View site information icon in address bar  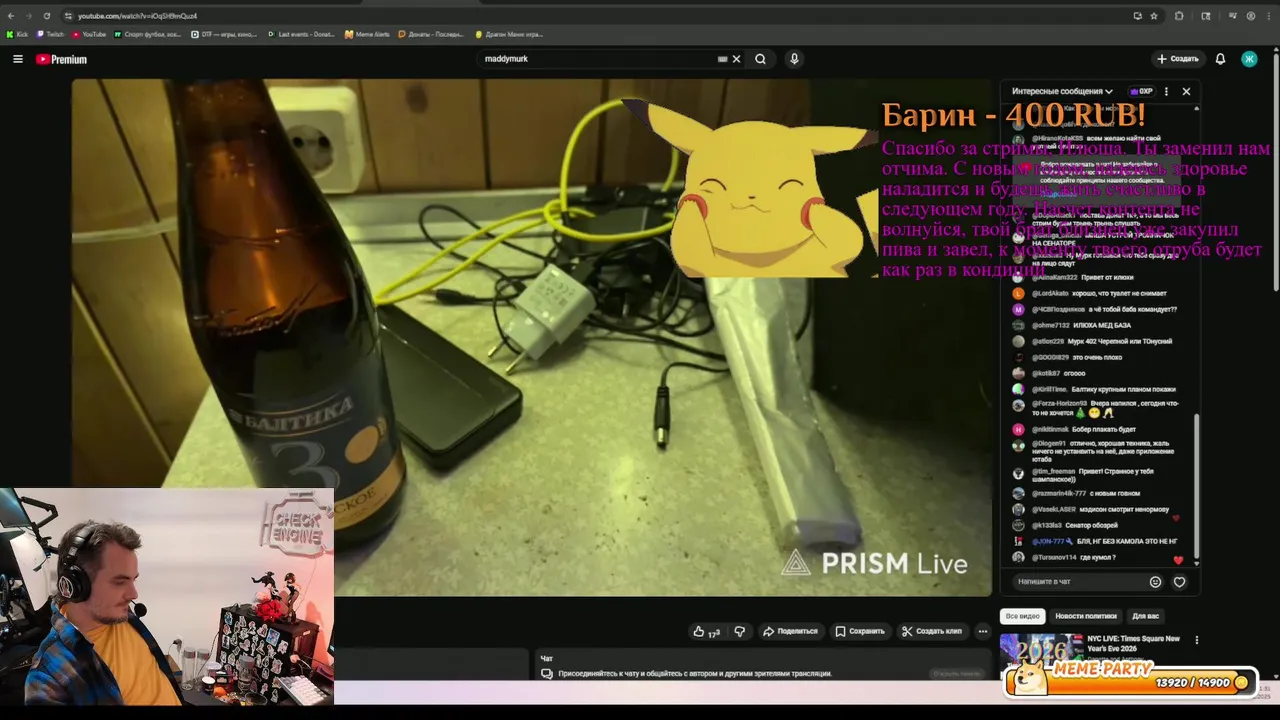click(68, 16)
